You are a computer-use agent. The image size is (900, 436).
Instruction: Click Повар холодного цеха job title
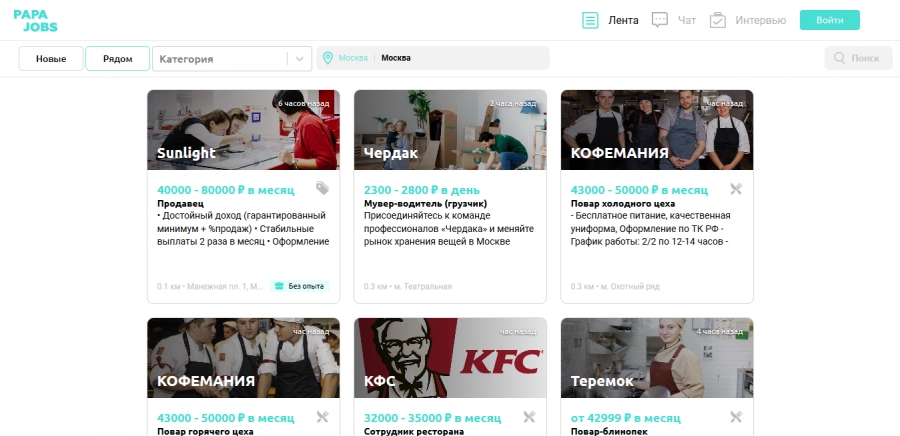623,203
